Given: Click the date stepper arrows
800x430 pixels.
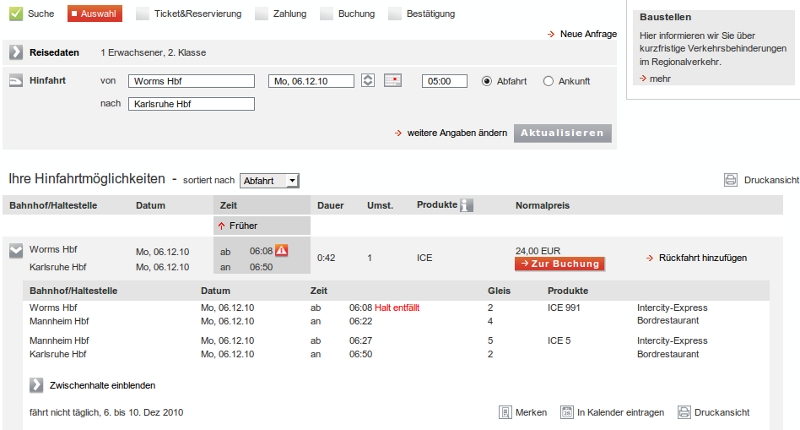Looking at the screenshot, I should pos(367,81).
